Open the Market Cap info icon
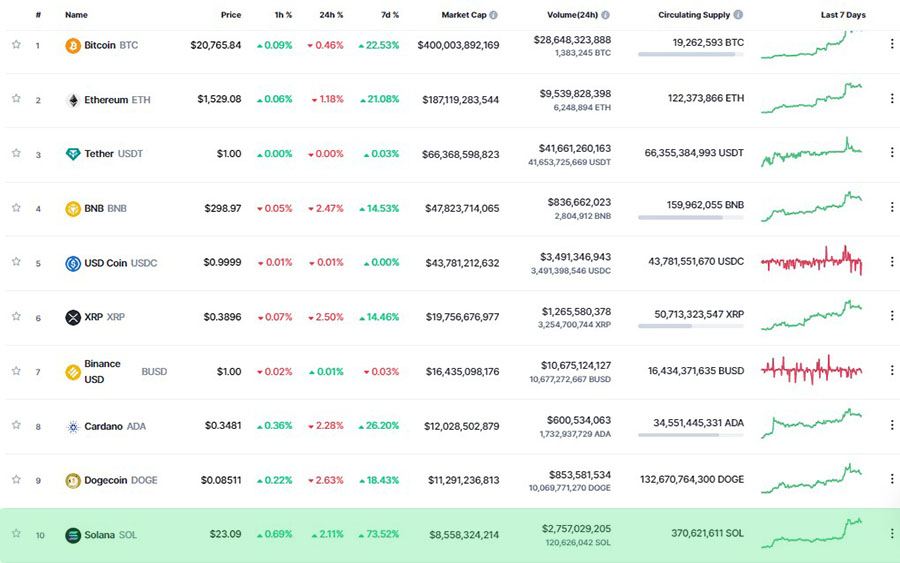900x563 pixels. 494,15
